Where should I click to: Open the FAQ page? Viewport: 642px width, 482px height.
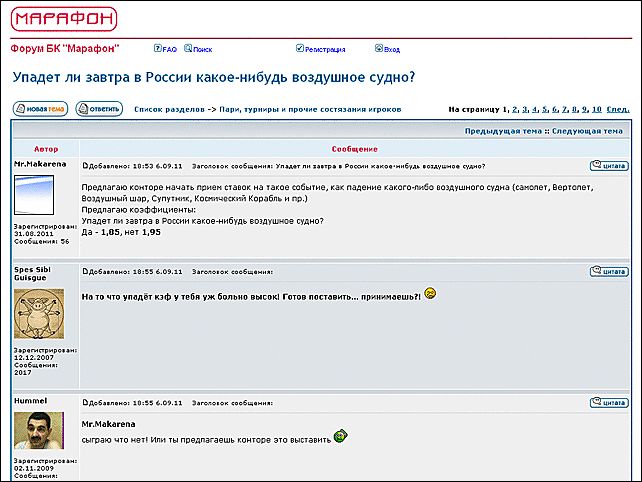tap(169, 49)
